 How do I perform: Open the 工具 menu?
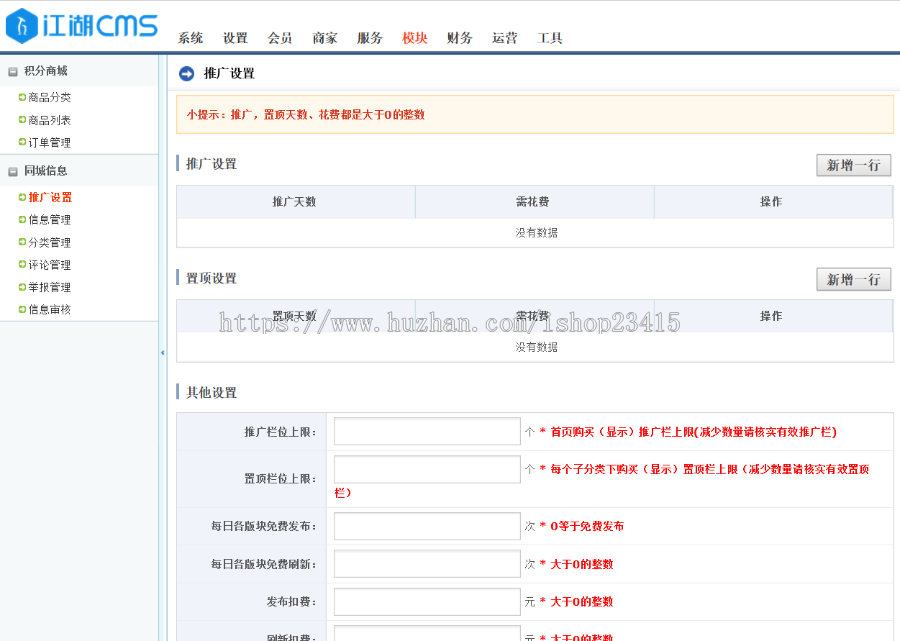coord(549,38)
